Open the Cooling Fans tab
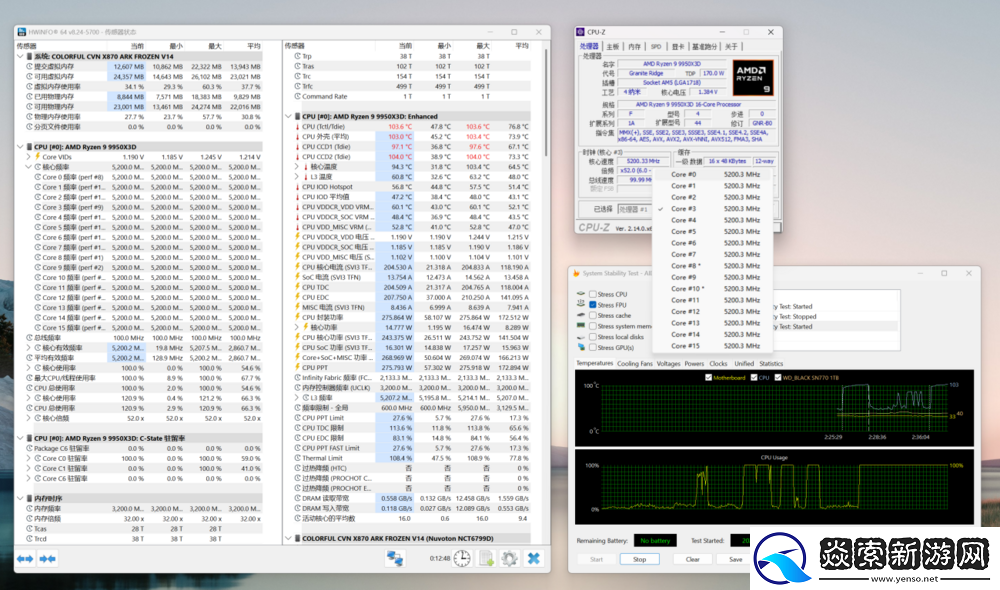Screen dimensions: 1000x590 pyautogui.click(x=636, y=364)
